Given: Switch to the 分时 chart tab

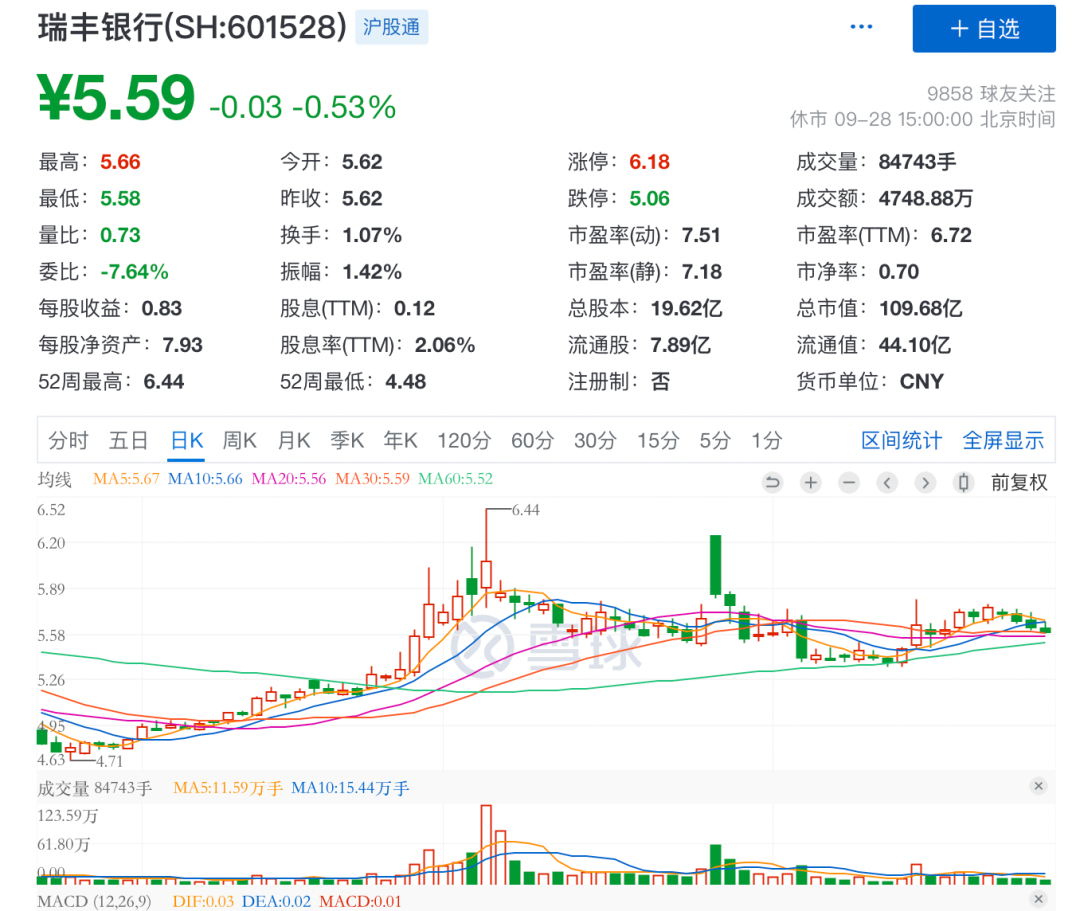Looking at the screenshot, I should pos(68,440).
